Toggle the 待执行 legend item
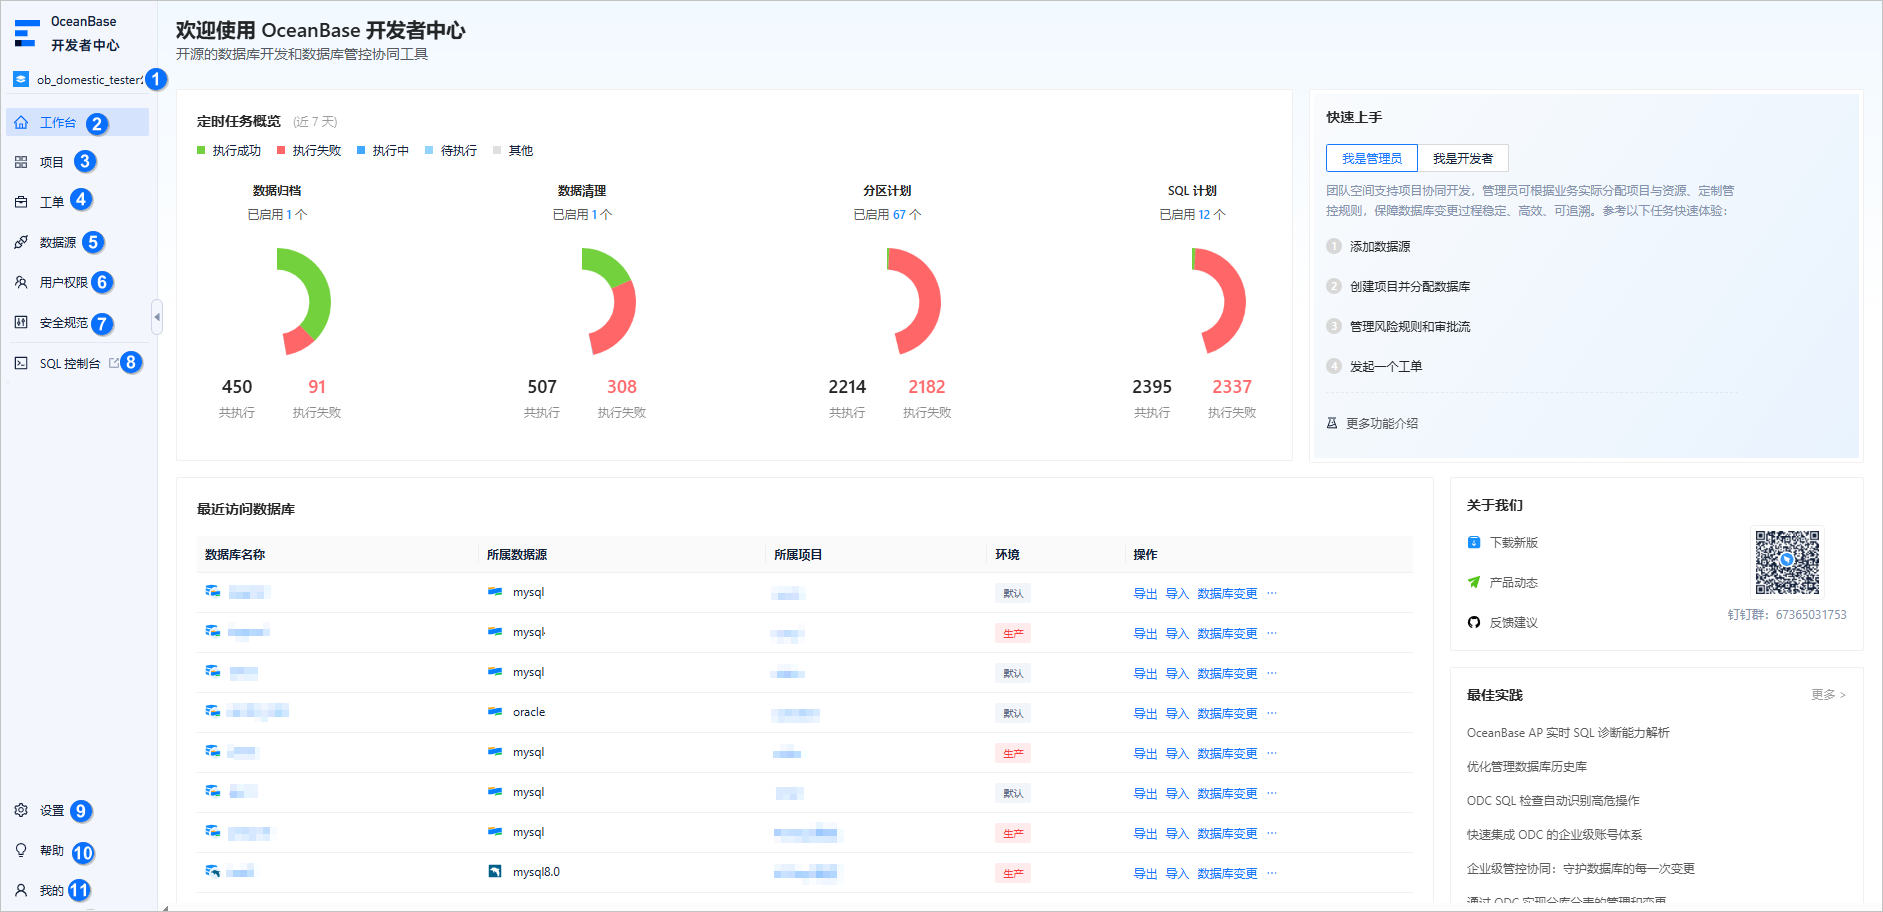The height and width of the screenshot is (912, 1883). tap(451, 150)
